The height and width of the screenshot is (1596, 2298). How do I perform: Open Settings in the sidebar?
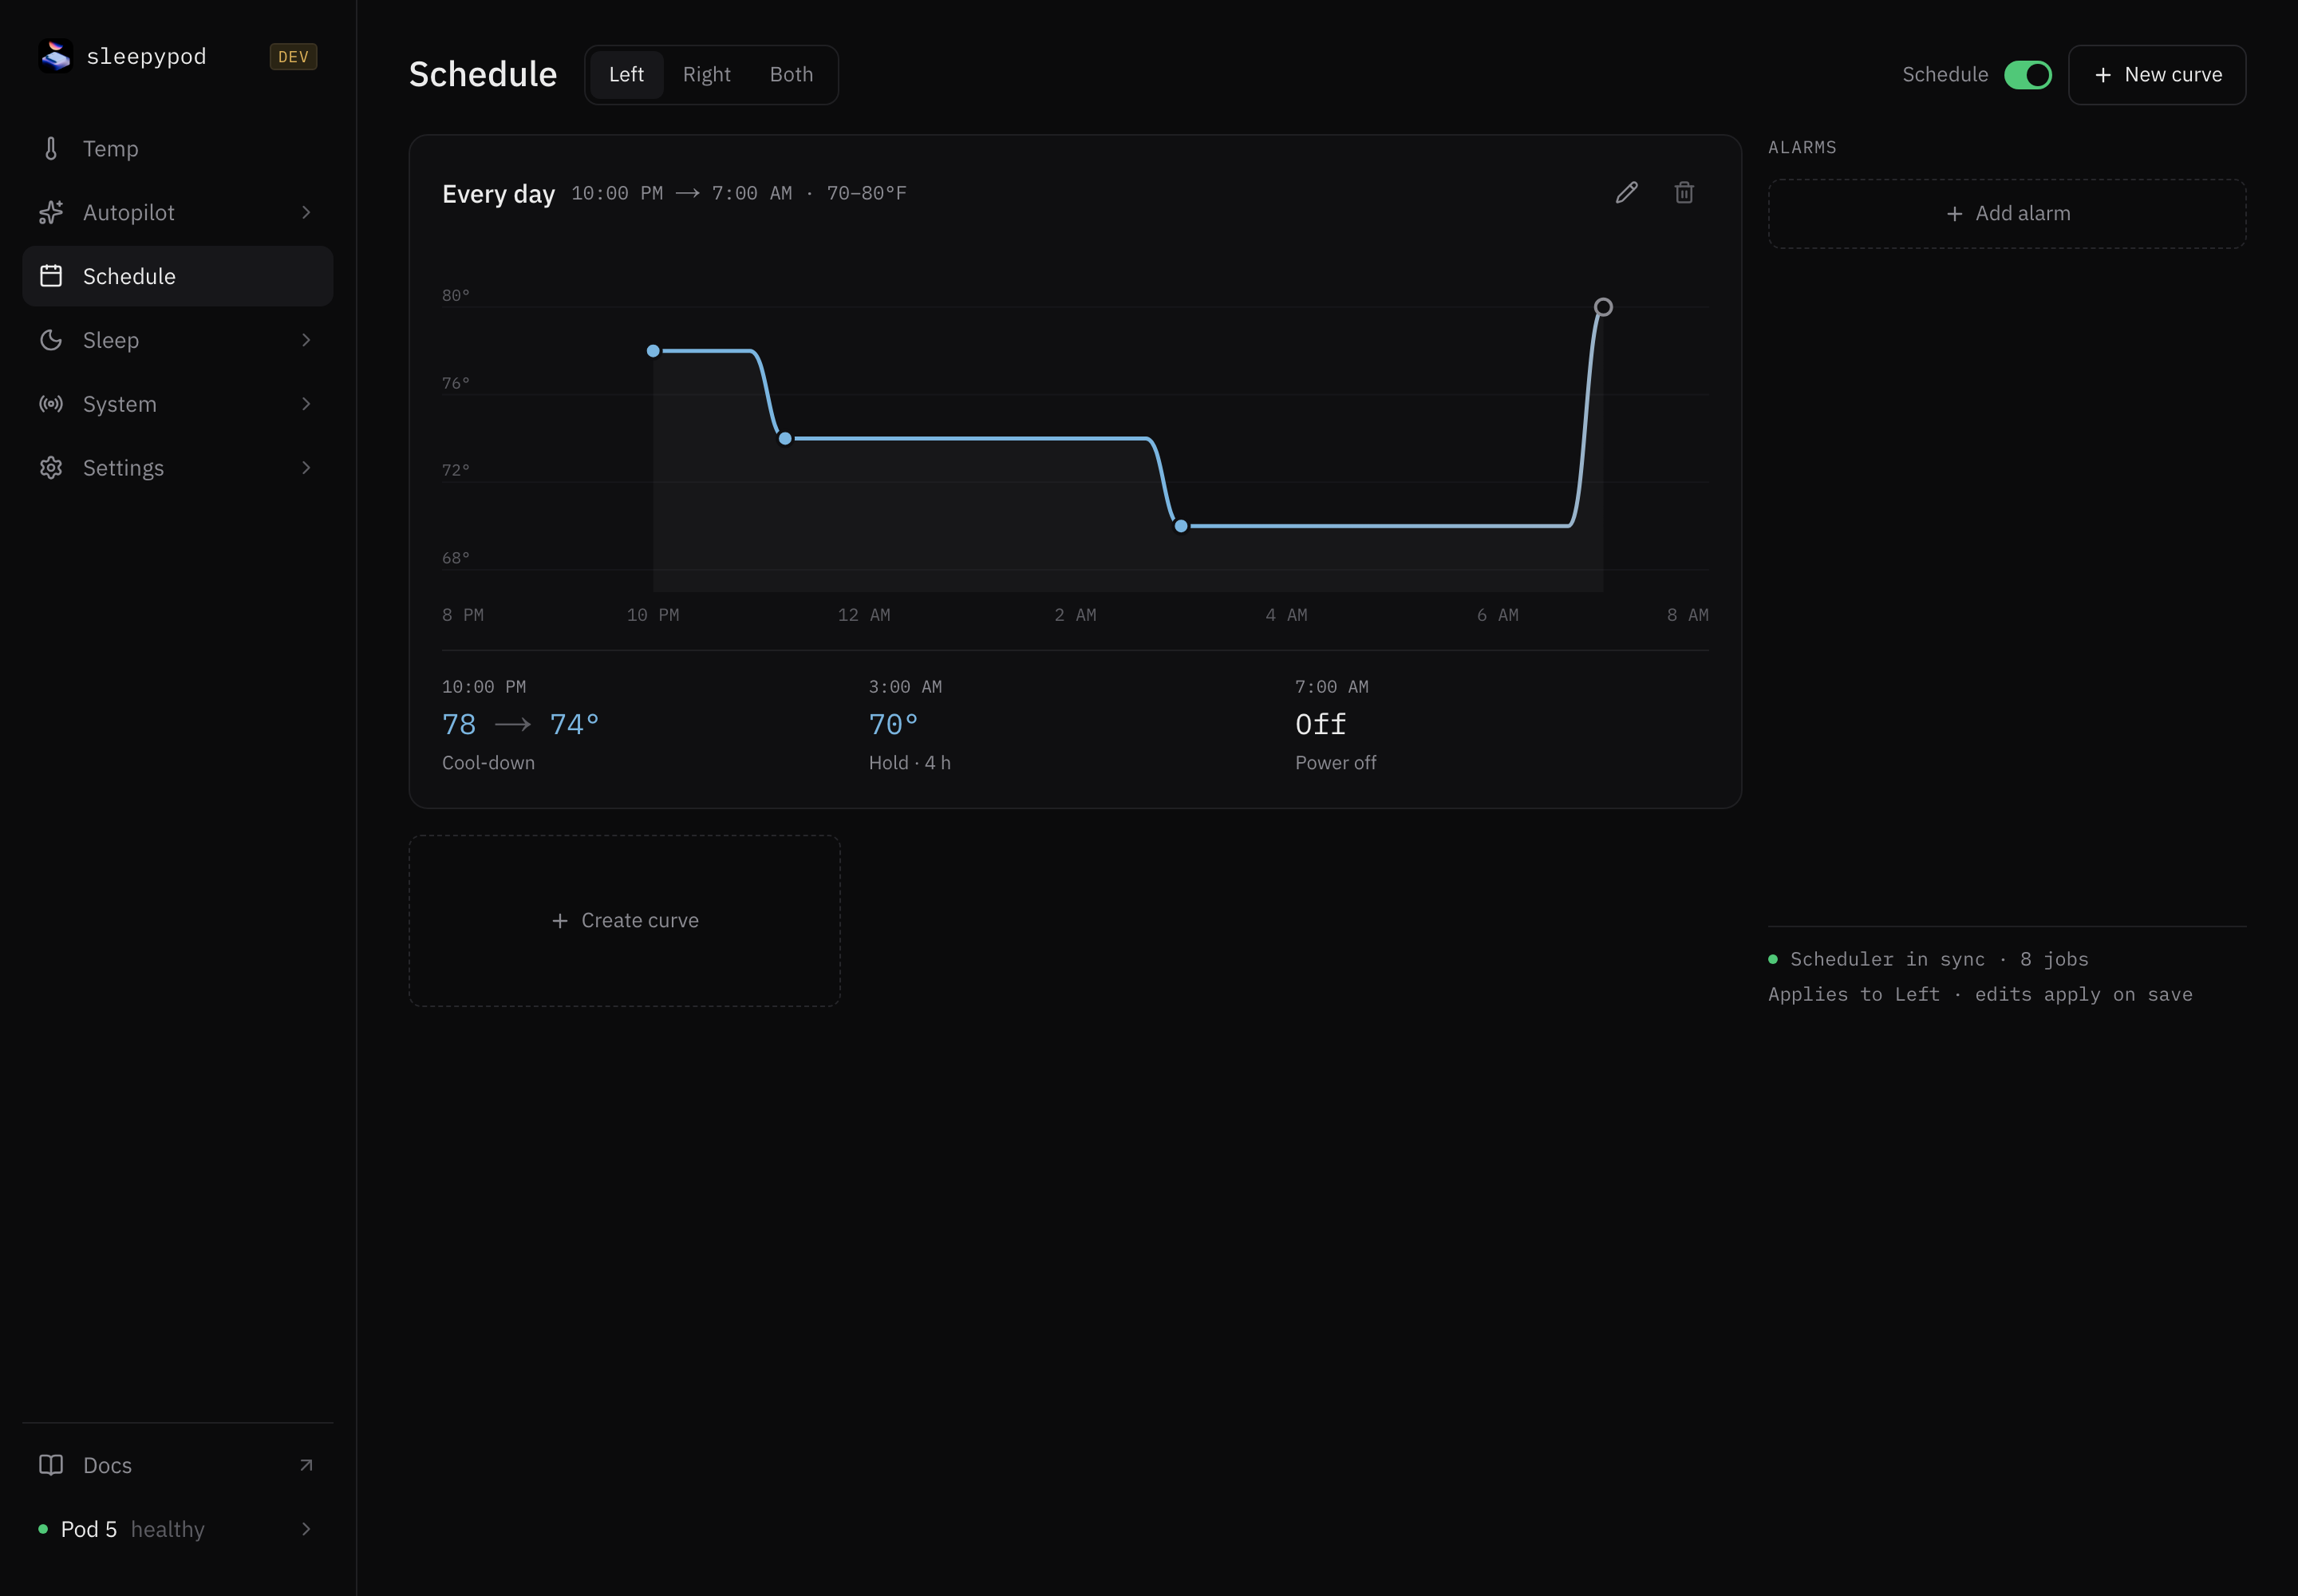[178, 468]
